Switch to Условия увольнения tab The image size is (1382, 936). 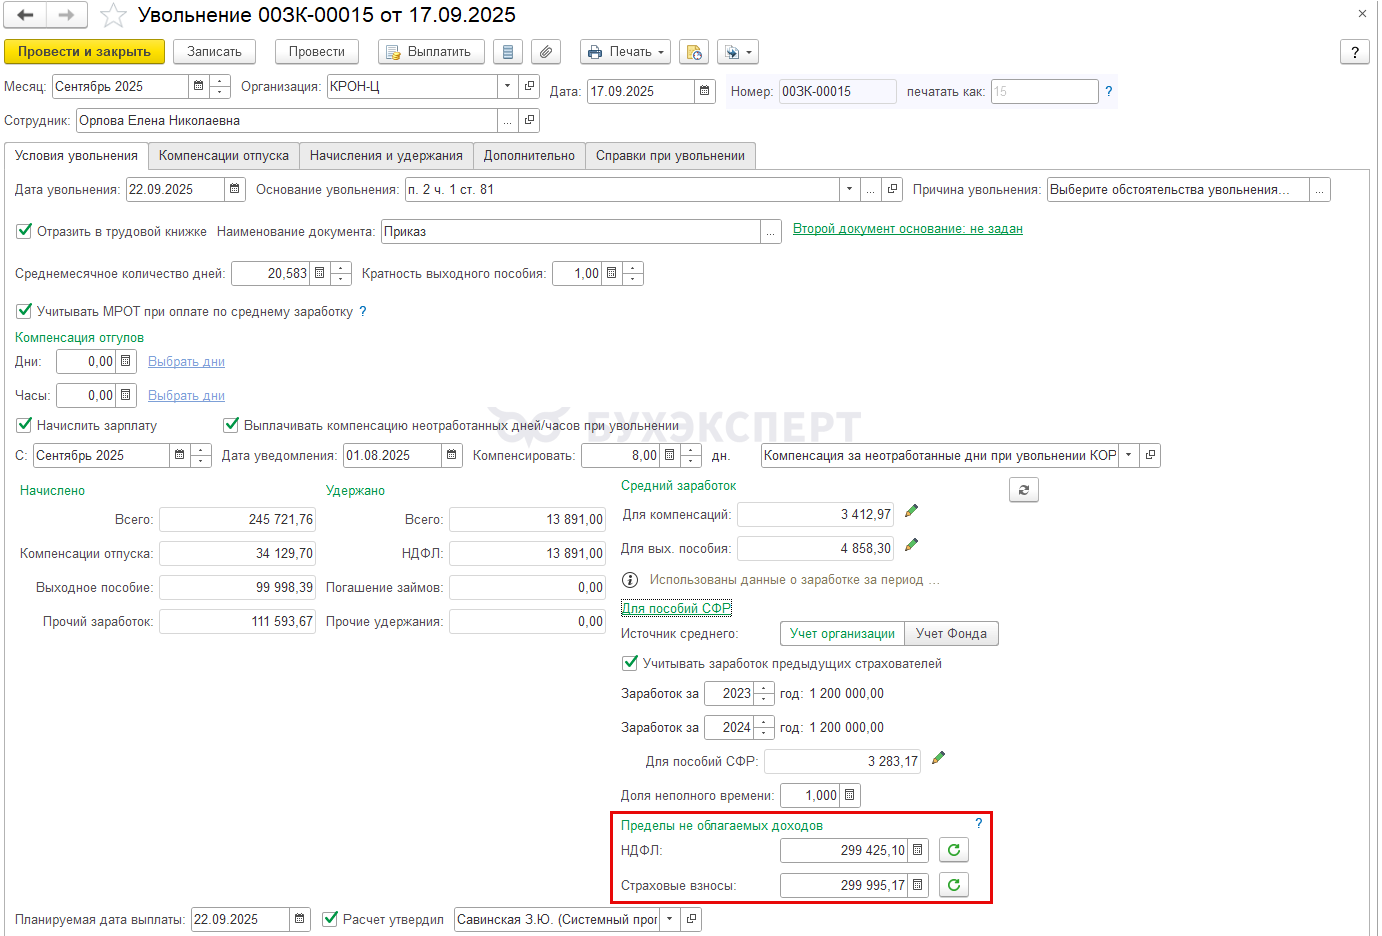coord(76,156)
